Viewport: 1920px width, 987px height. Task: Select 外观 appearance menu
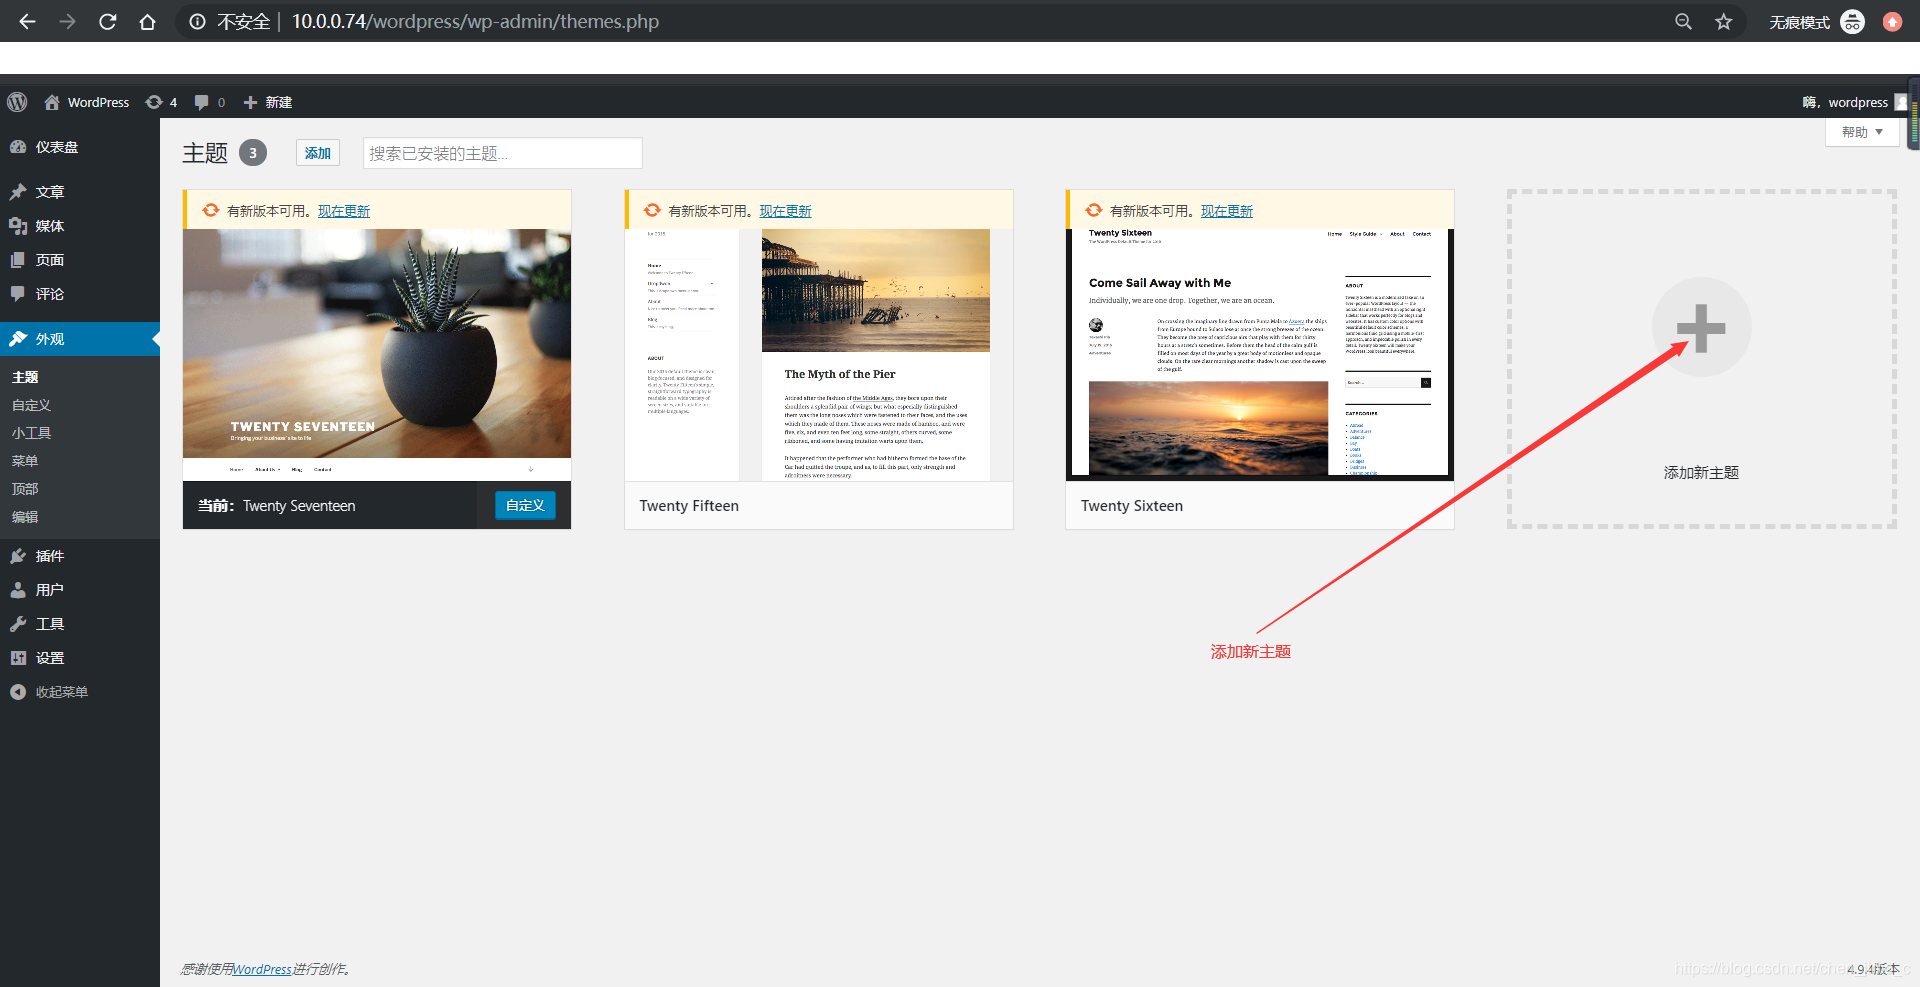pos(80,339)
